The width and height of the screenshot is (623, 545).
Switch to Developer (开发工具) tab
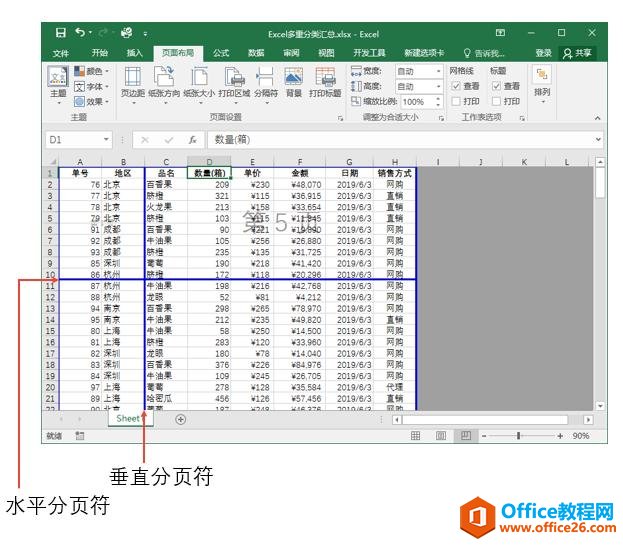[x=370, y=53]
